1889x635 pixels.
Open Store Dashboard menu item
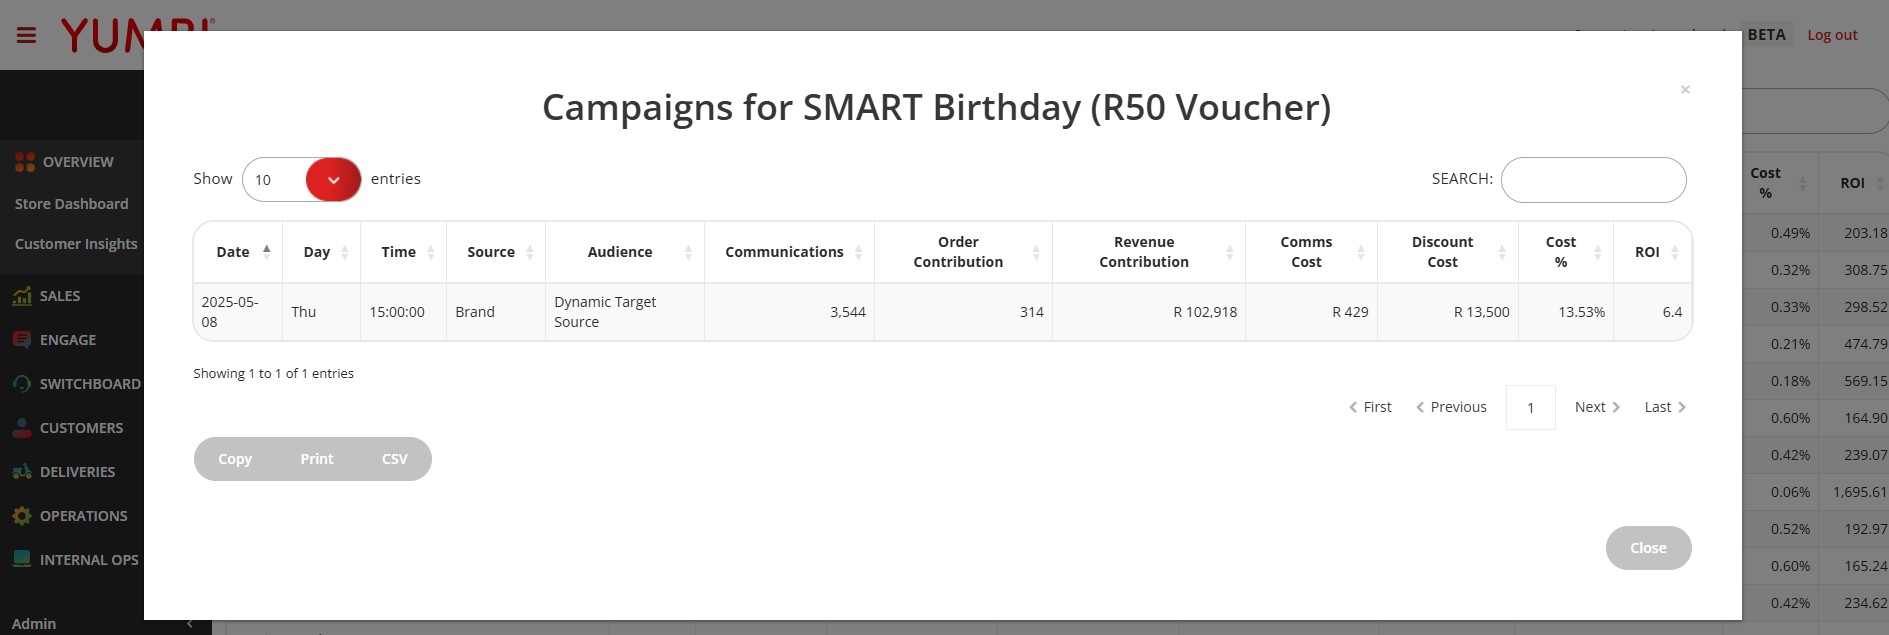(x=72, y=204)
